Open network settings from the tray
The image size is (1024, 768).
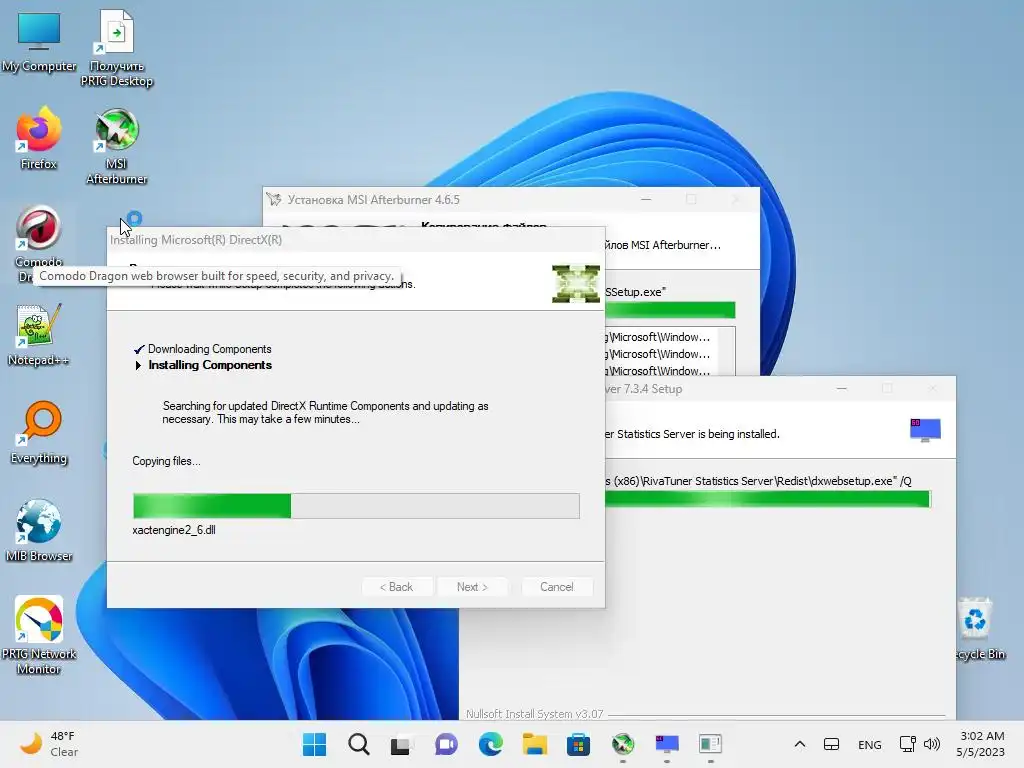coord(907,744)
